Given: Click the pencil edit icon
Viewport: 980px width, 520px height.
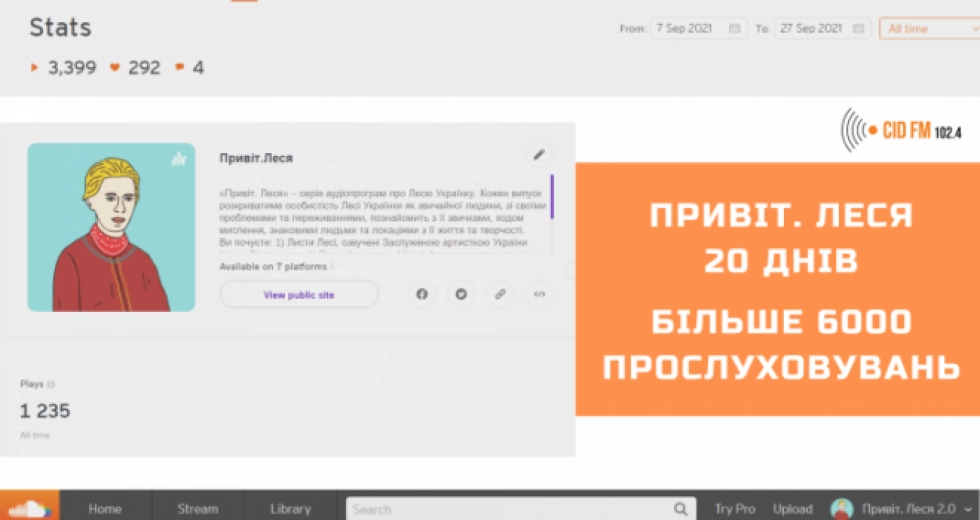Looking at the screenshot, I should (x=539, y=154).
